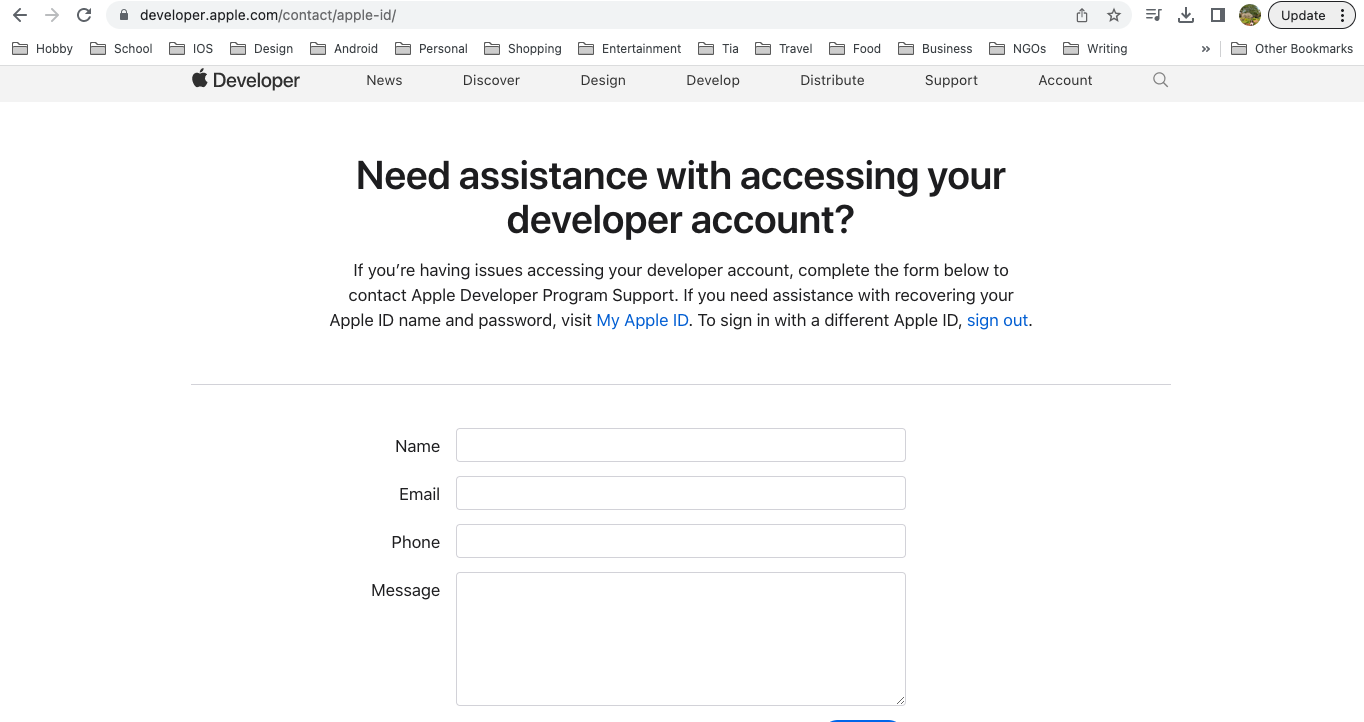Click the sign out link

pos(997,321)
